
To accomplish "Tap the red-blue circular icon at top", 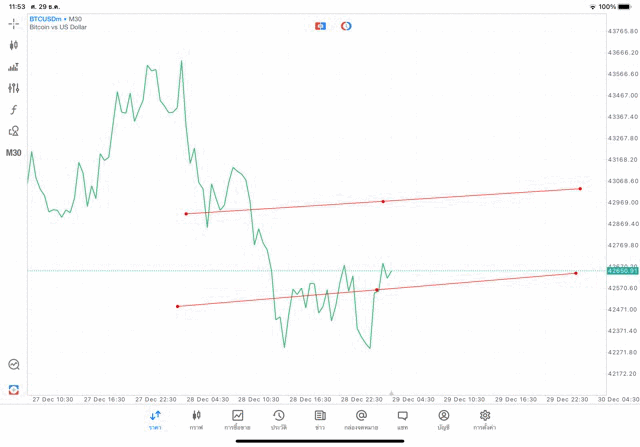I will (346, 26).
